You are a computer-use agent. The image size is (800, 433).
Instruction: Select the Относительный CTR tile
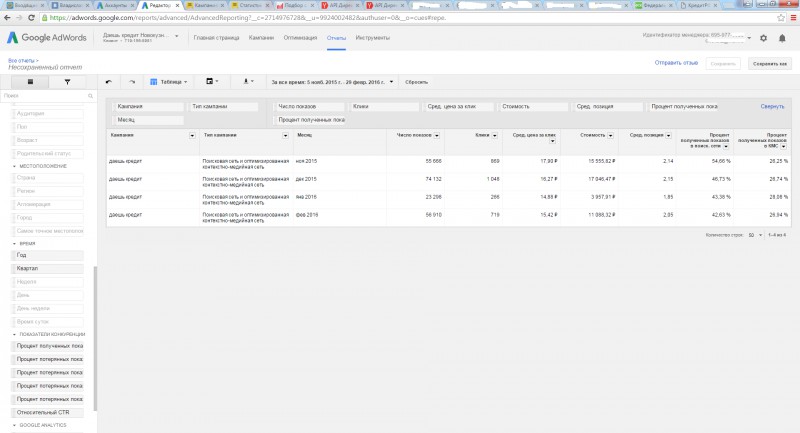coord(47,413)
